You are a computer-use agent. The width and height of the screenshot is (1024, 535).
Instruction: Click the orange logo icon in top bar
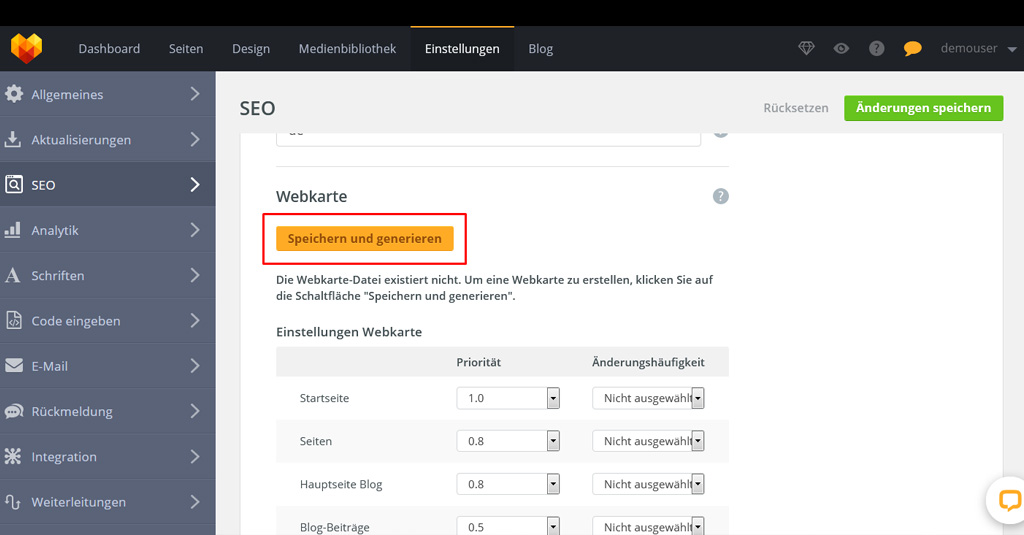(27, 48)
